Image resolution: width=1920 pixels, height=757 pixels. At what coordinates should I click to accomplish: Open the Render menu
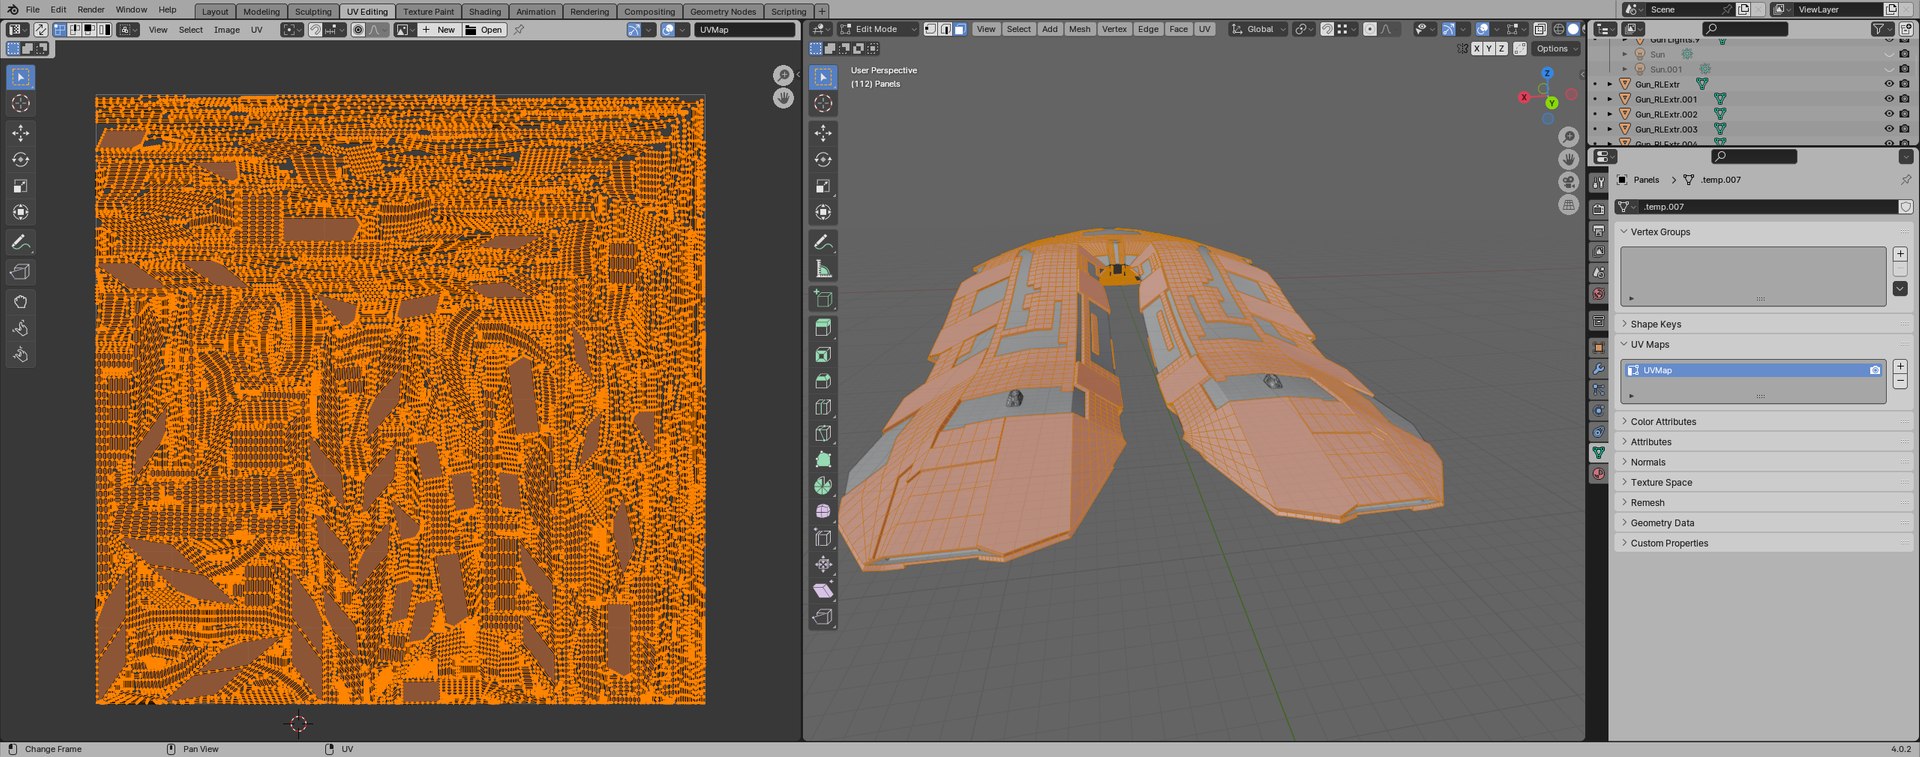(x=91, y=10)
